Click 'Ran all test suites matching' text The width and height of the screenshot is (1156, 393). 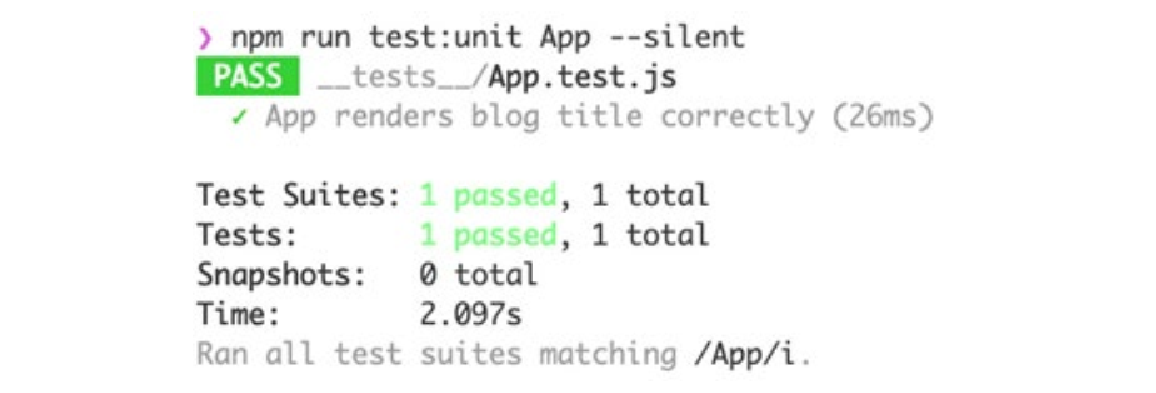tap(436, 355)
